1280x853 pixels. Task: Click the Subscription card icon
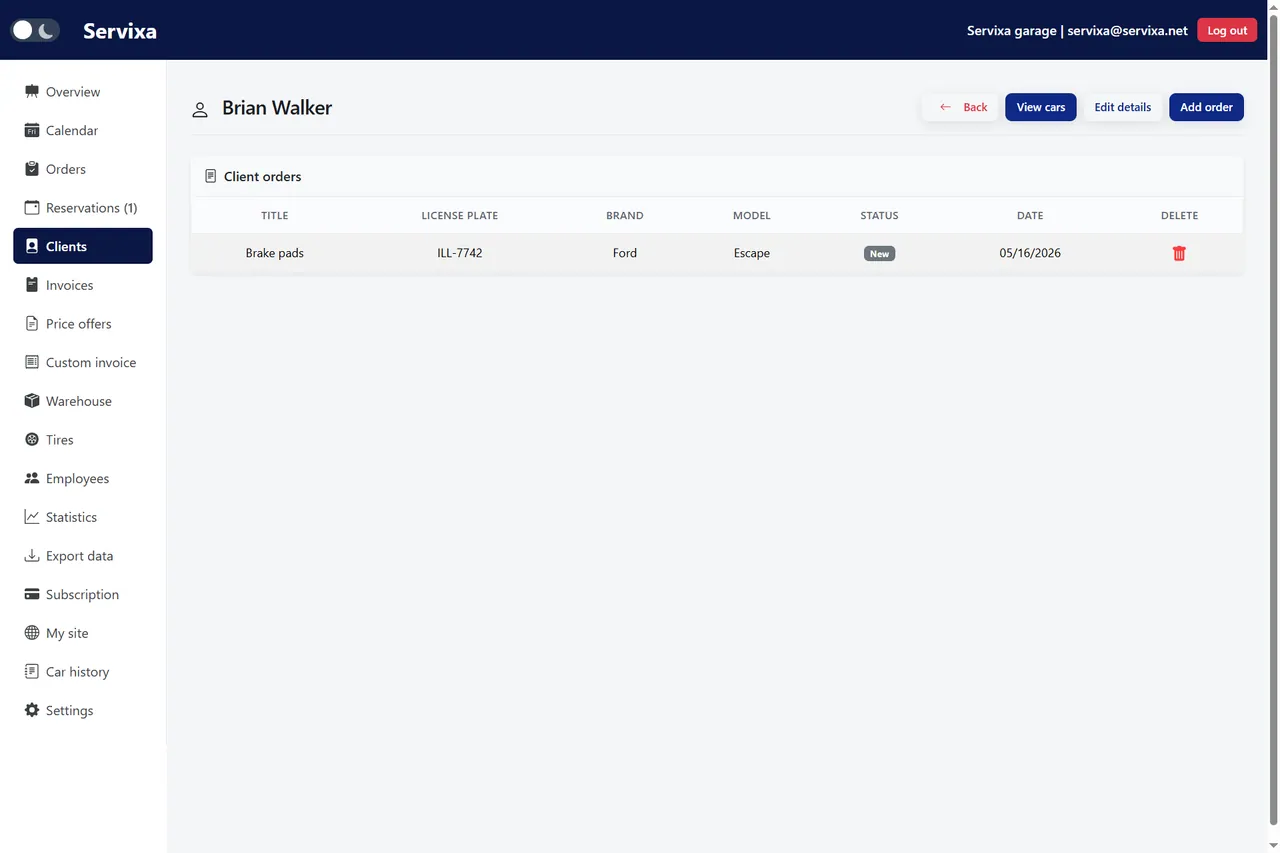(x=32, y=594)
